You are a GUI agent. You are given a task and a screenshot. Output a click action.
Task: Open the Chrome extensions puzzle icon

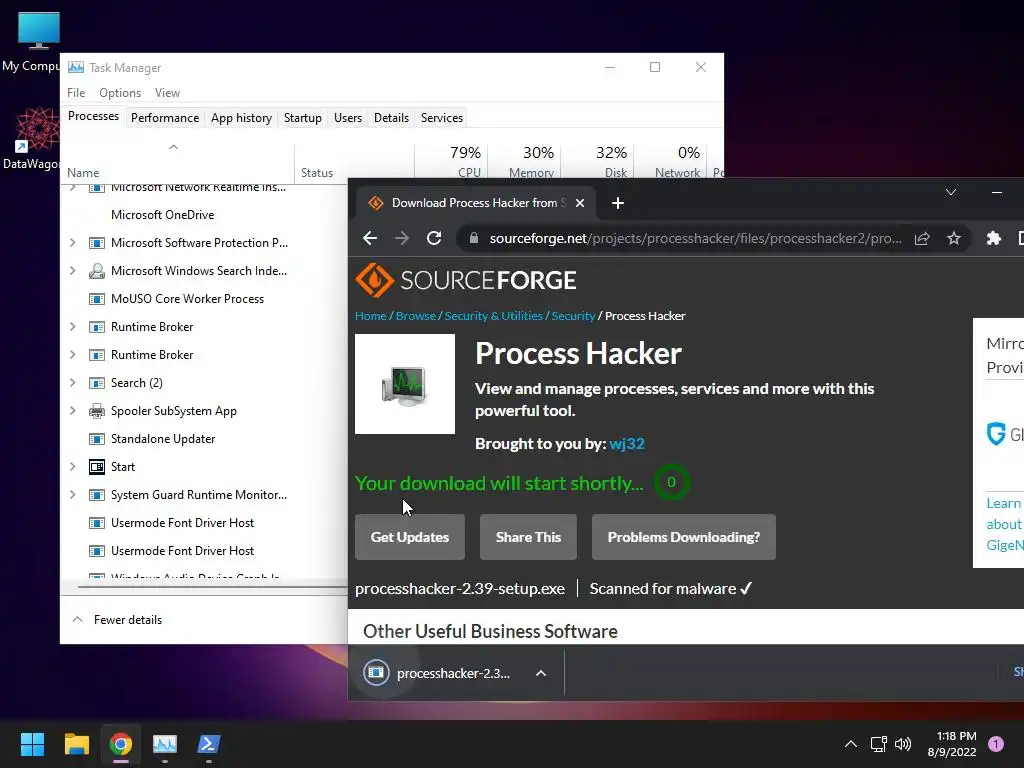click(x=993, y=238)
